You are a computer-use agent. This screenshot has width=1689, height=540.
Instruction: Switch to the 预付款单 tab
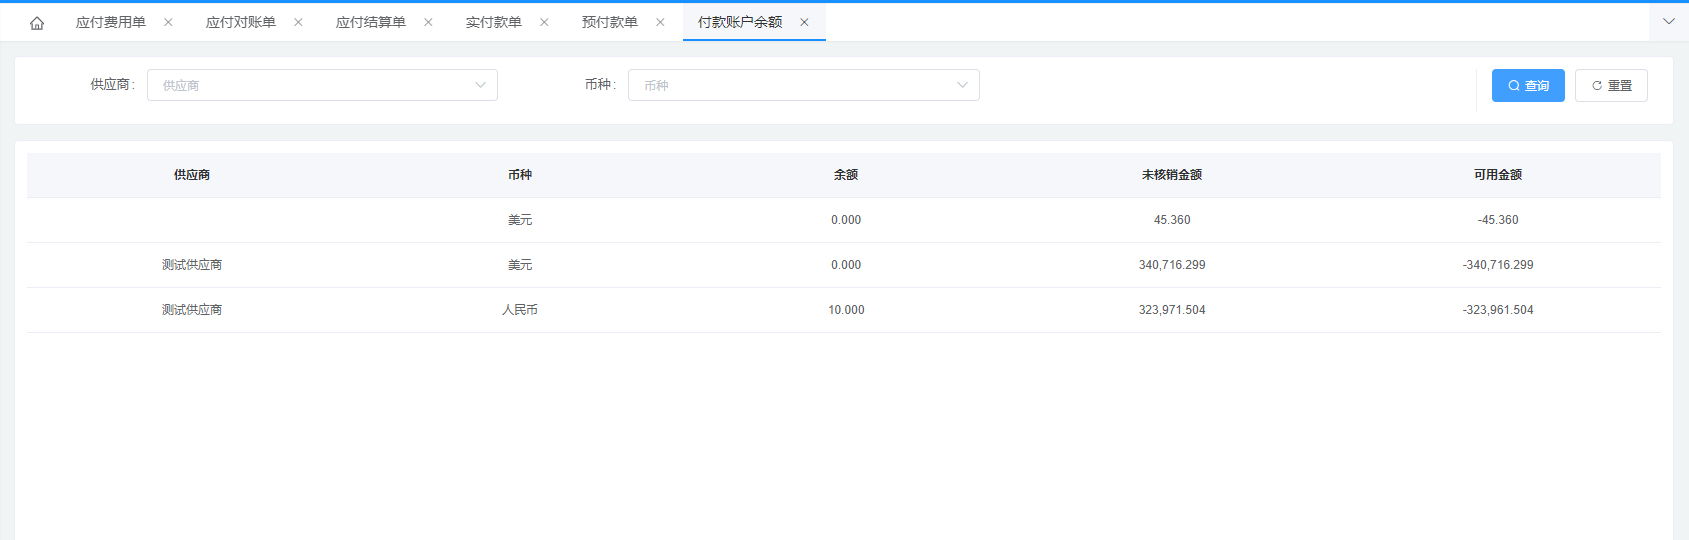(x=610, y=22)
